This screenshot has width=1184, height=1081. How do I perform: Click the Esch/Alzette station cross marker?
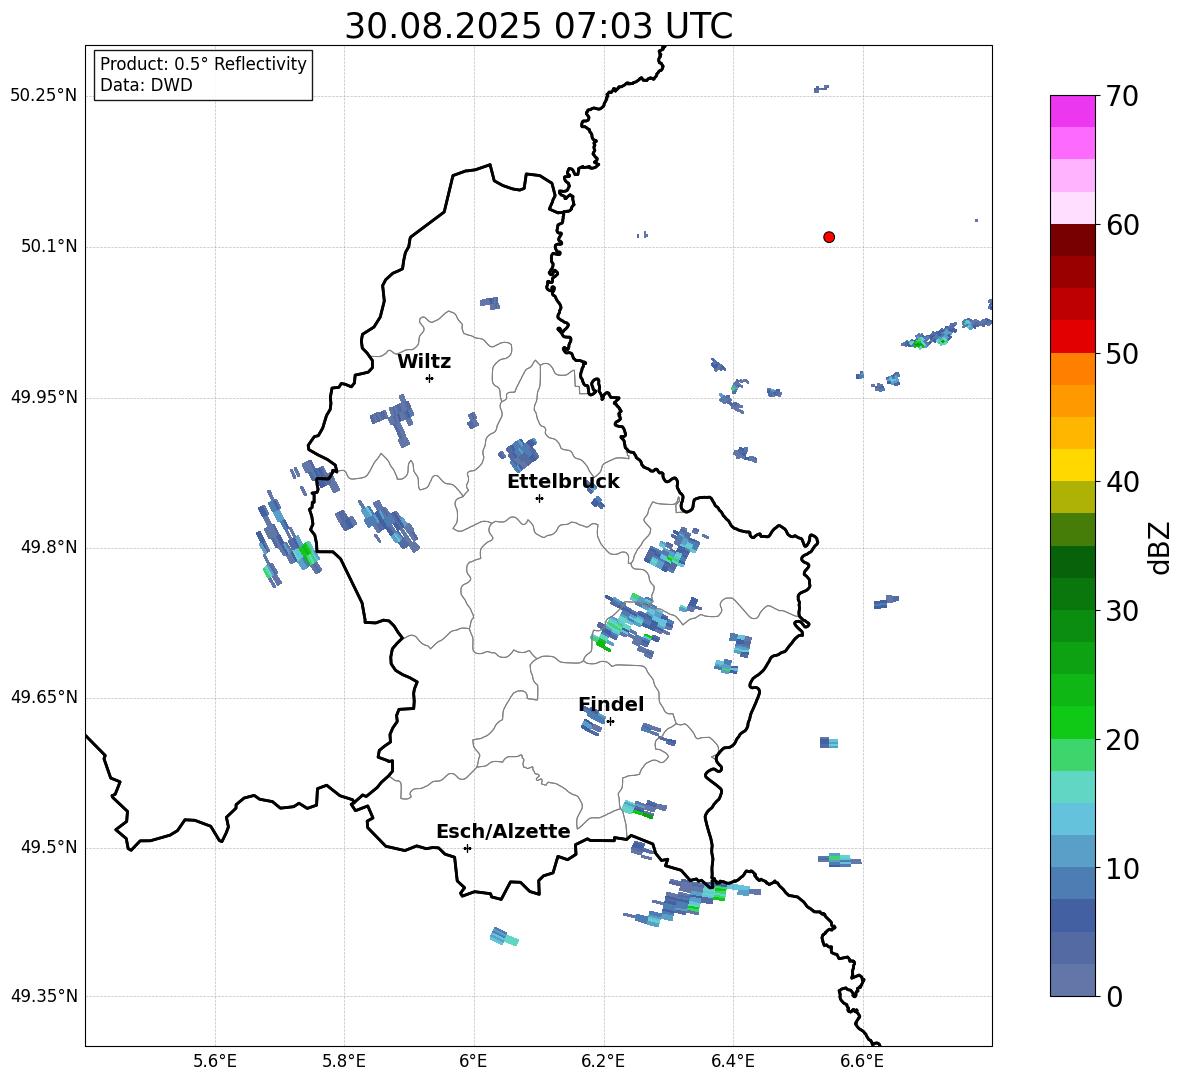467,848
